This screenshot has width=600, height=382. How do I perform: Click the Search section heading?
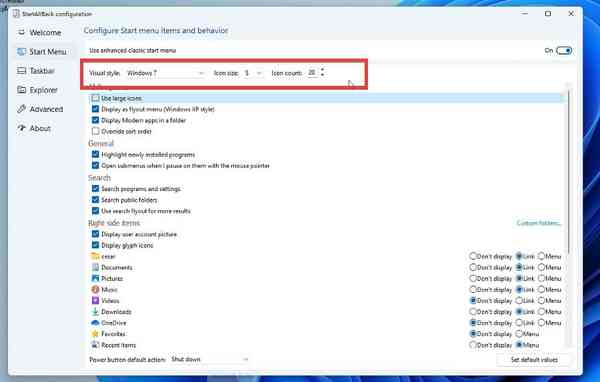pyautogui.click(x=99, y=178)
